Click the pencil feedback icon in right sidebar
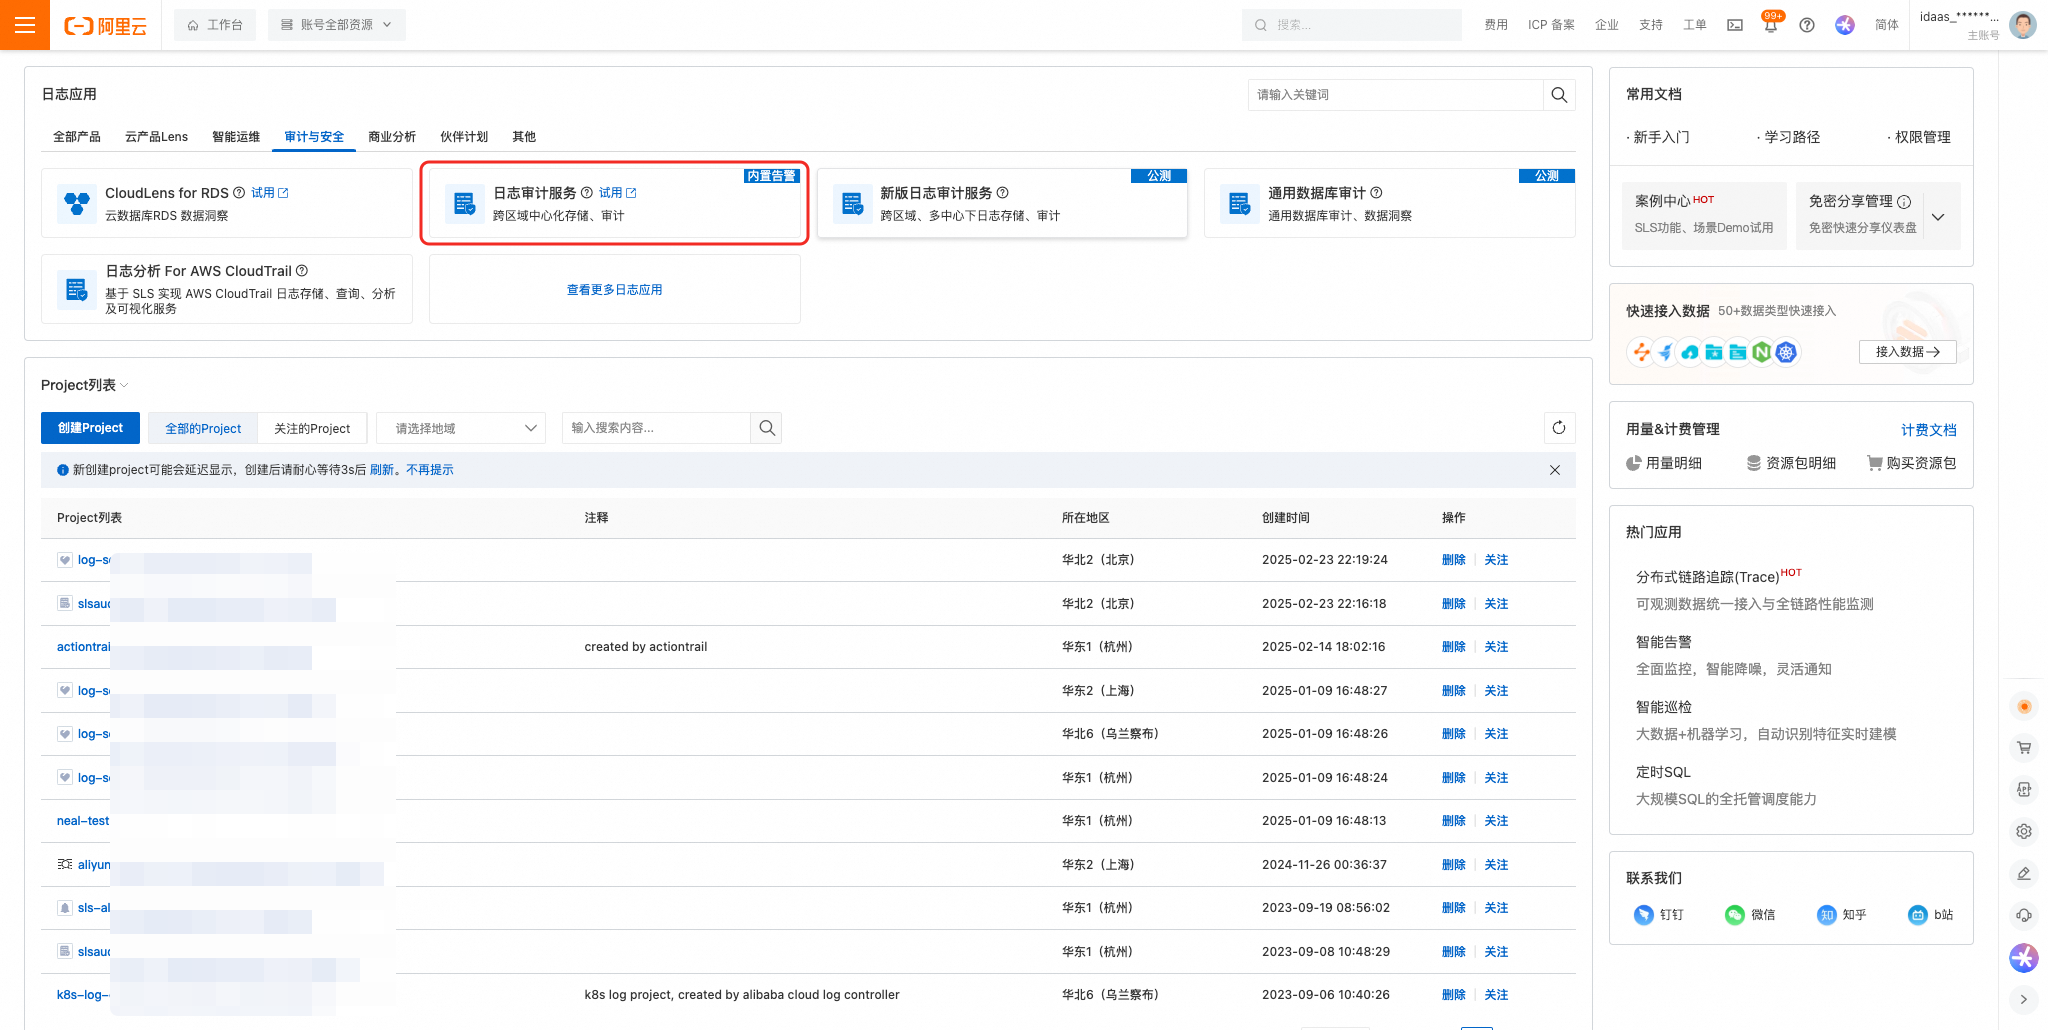This screenshot has height=1030, width=2048. coord(2024,873)
